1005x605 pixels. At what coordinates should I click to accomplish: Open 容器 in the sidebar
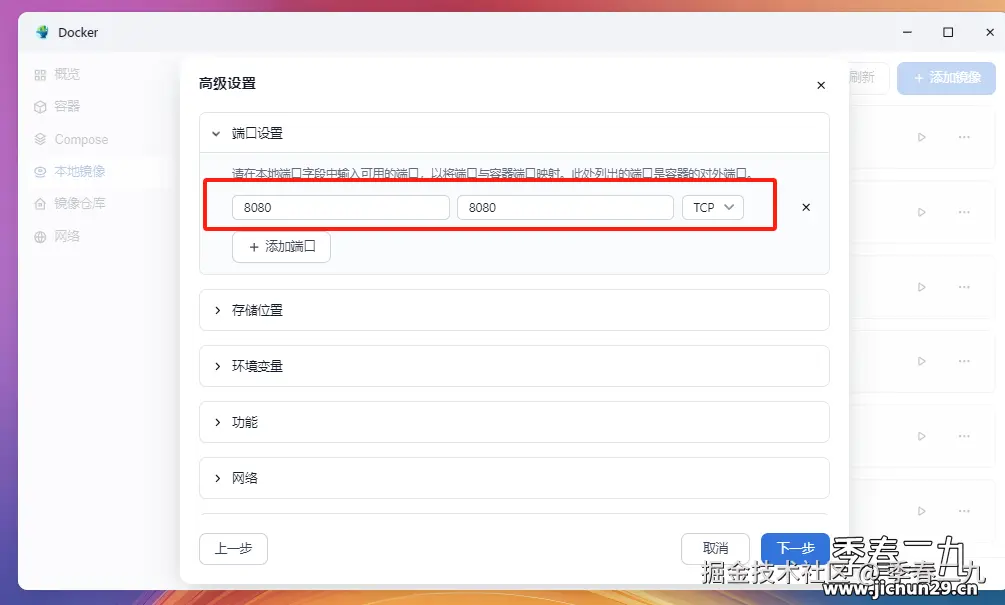point(67,106)
